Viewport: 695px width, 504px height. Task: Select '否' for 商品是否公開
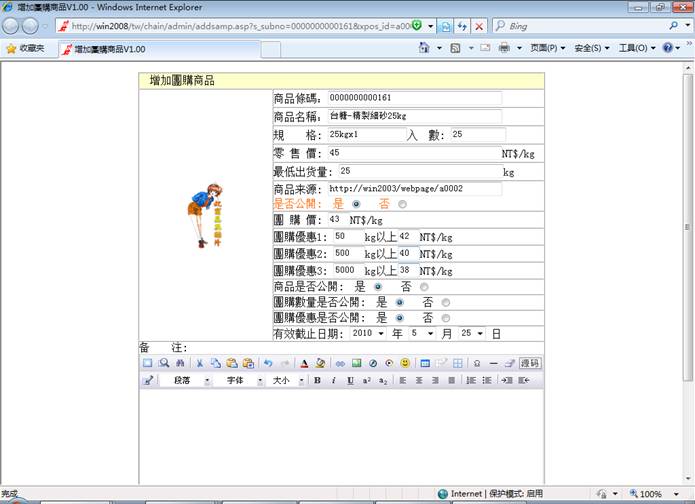pos(425,286)
